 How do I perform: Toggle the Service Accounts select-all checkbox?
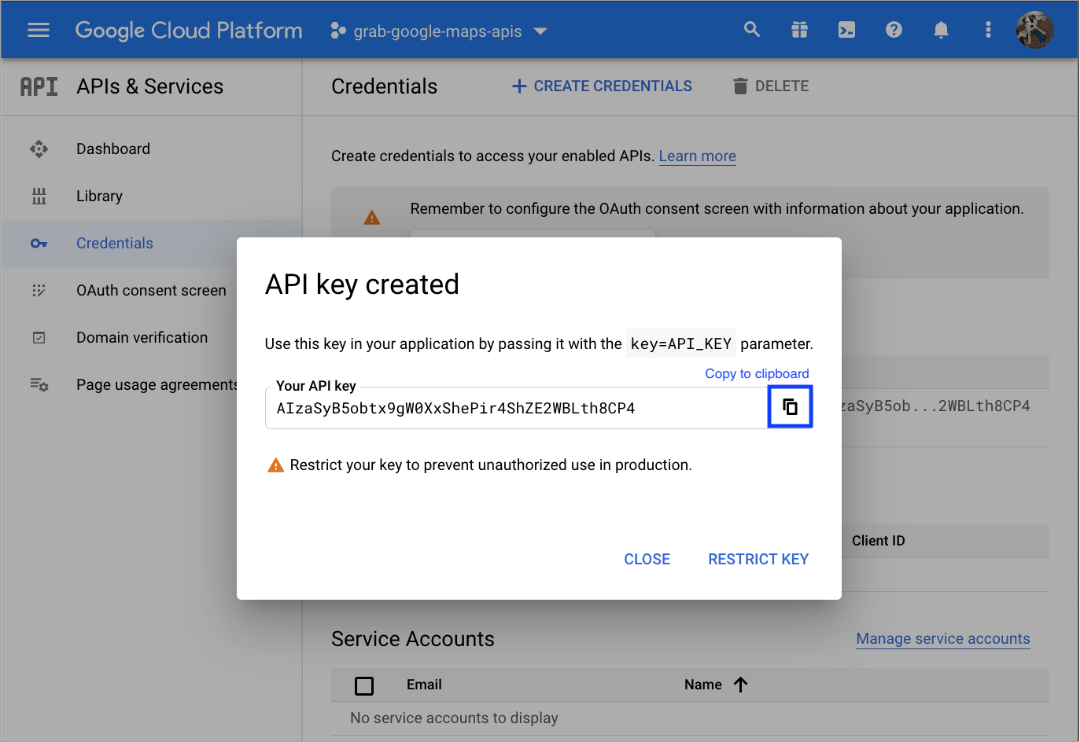tap(364, 686)
